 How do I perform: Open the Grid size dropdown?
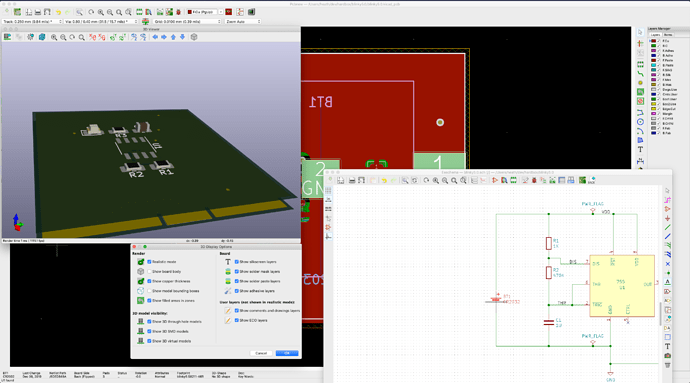tap(187, 22)
